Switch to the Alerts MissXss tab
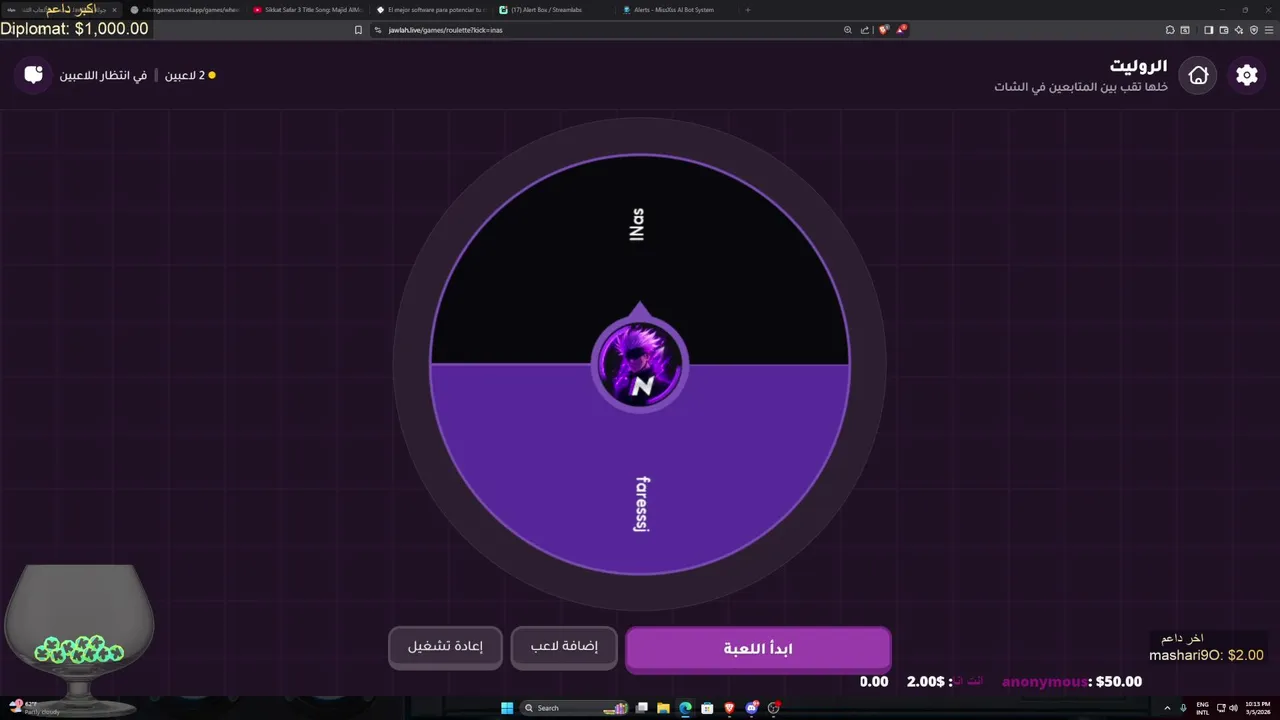 coord(676,10)
